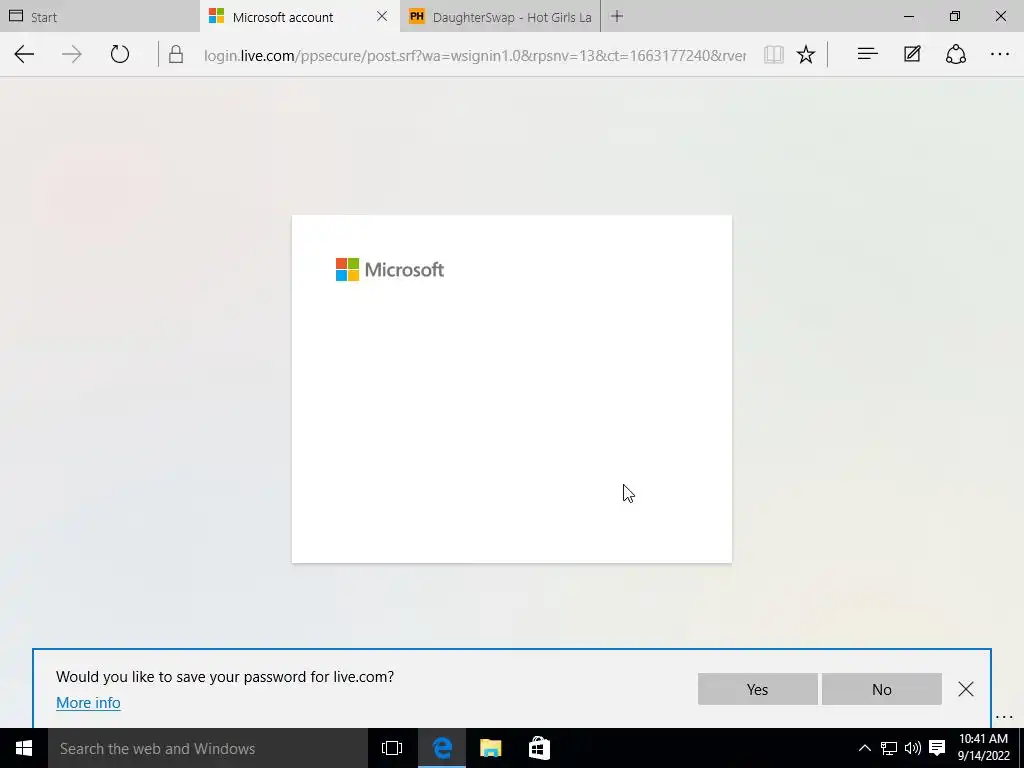Click the address bar URL
1024x768 pixels.
tap(475, 56)
